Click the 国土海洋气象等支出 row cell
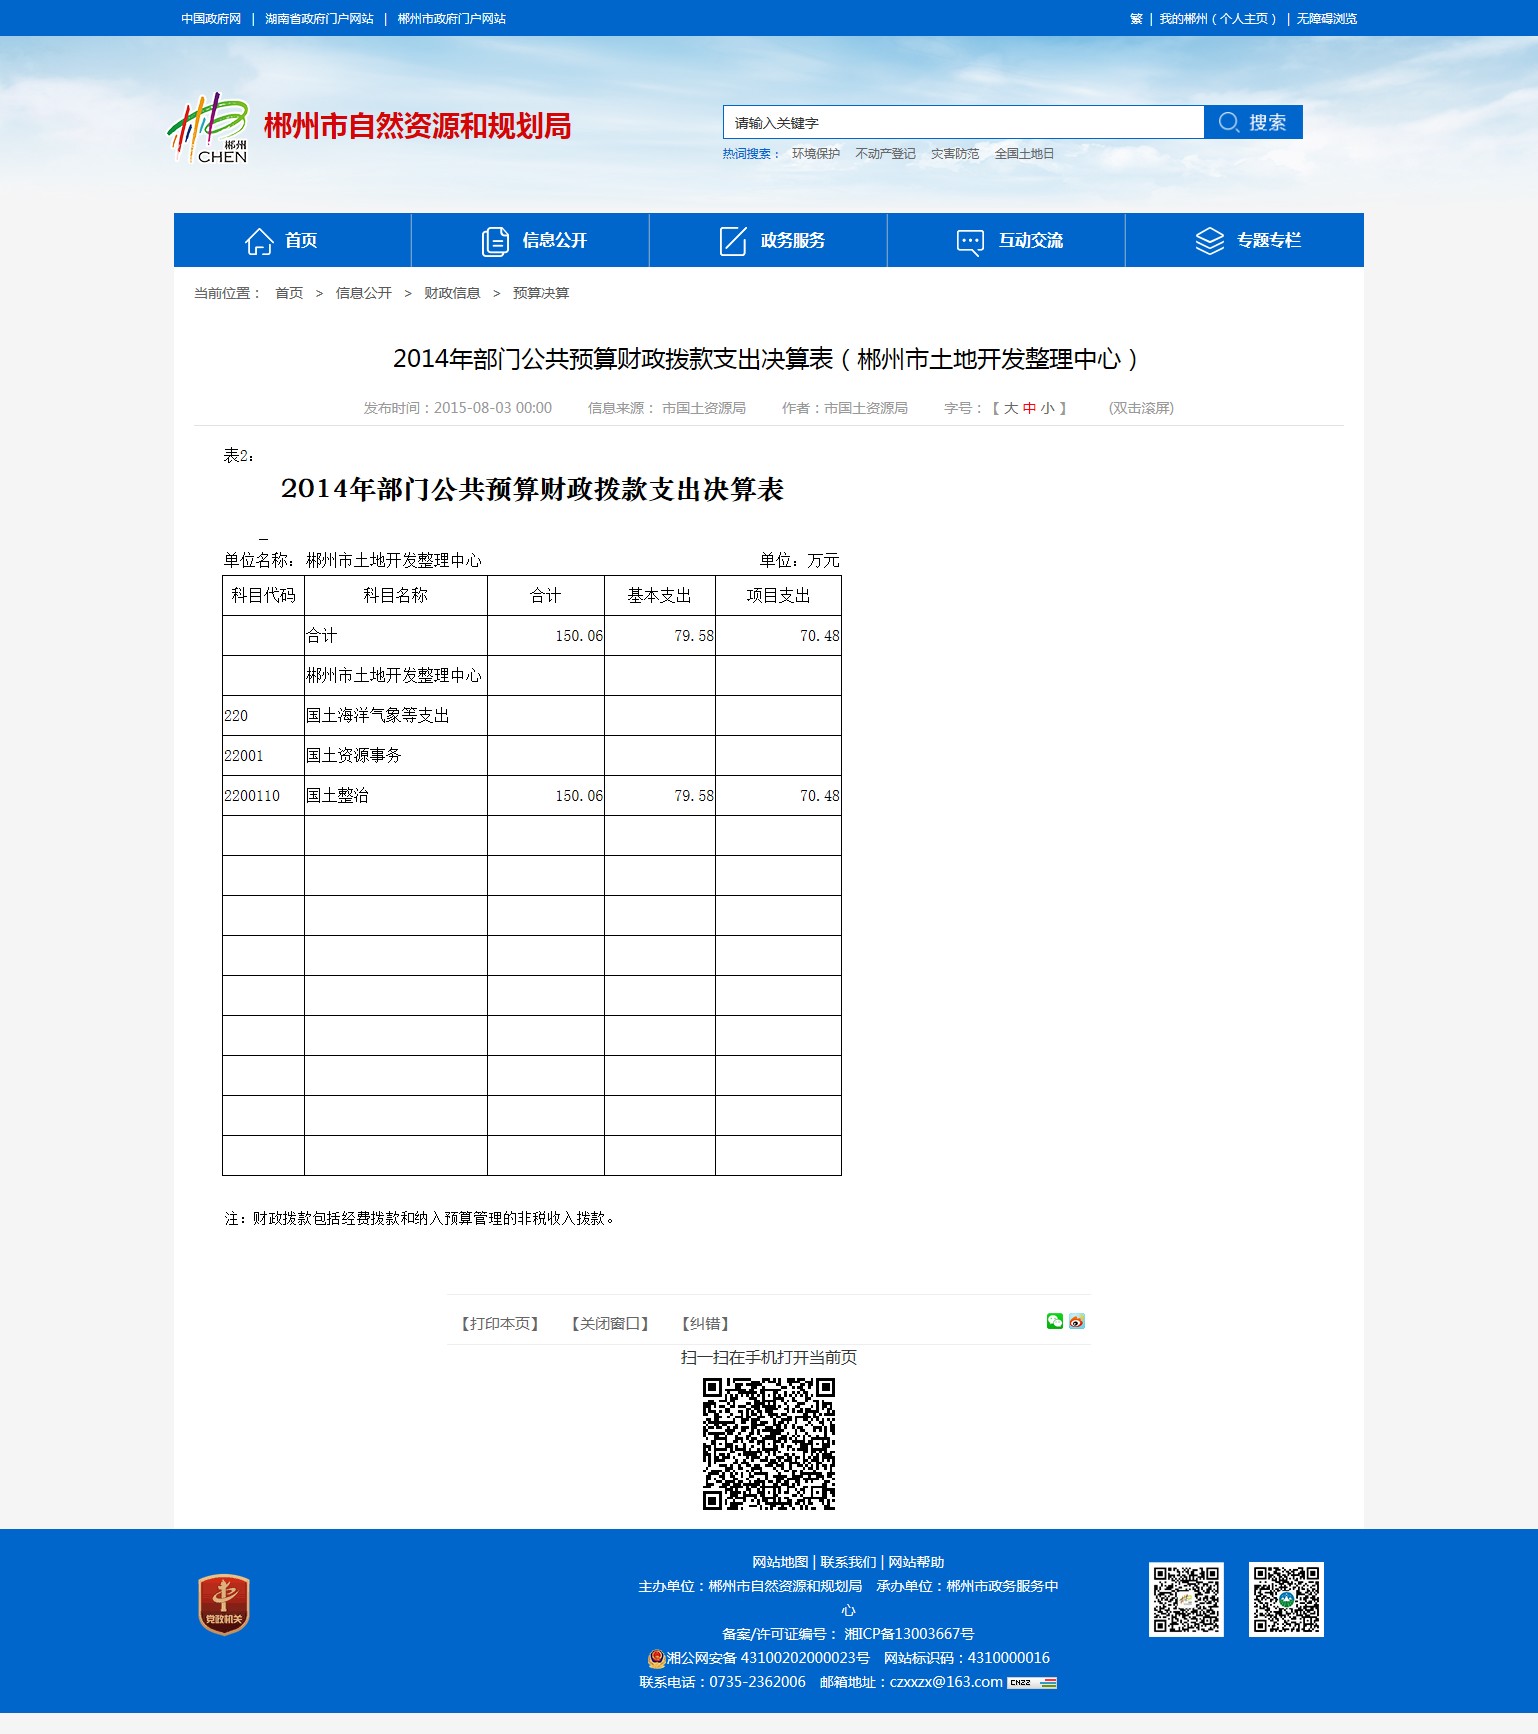1538x1734 pixels. click(396, 716)
